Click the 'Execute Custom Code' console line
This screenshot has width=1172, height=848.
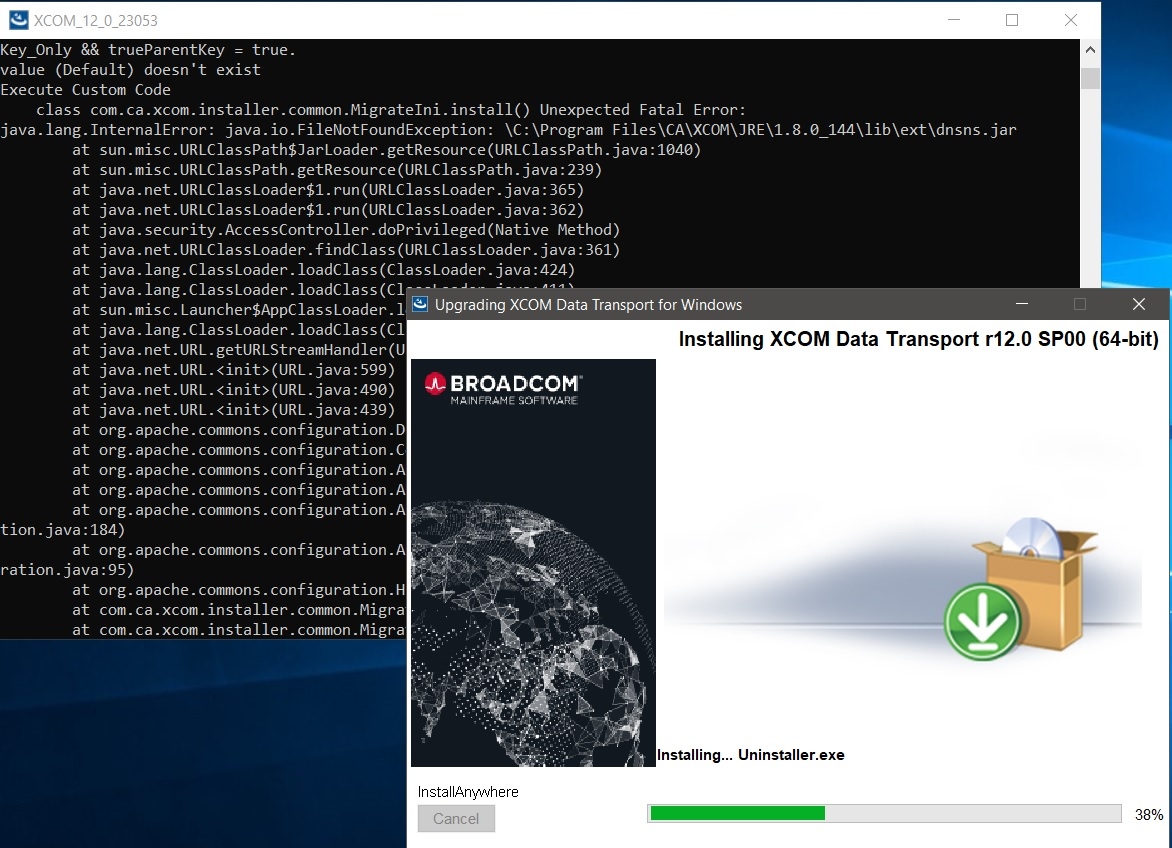tap(86, 90)
